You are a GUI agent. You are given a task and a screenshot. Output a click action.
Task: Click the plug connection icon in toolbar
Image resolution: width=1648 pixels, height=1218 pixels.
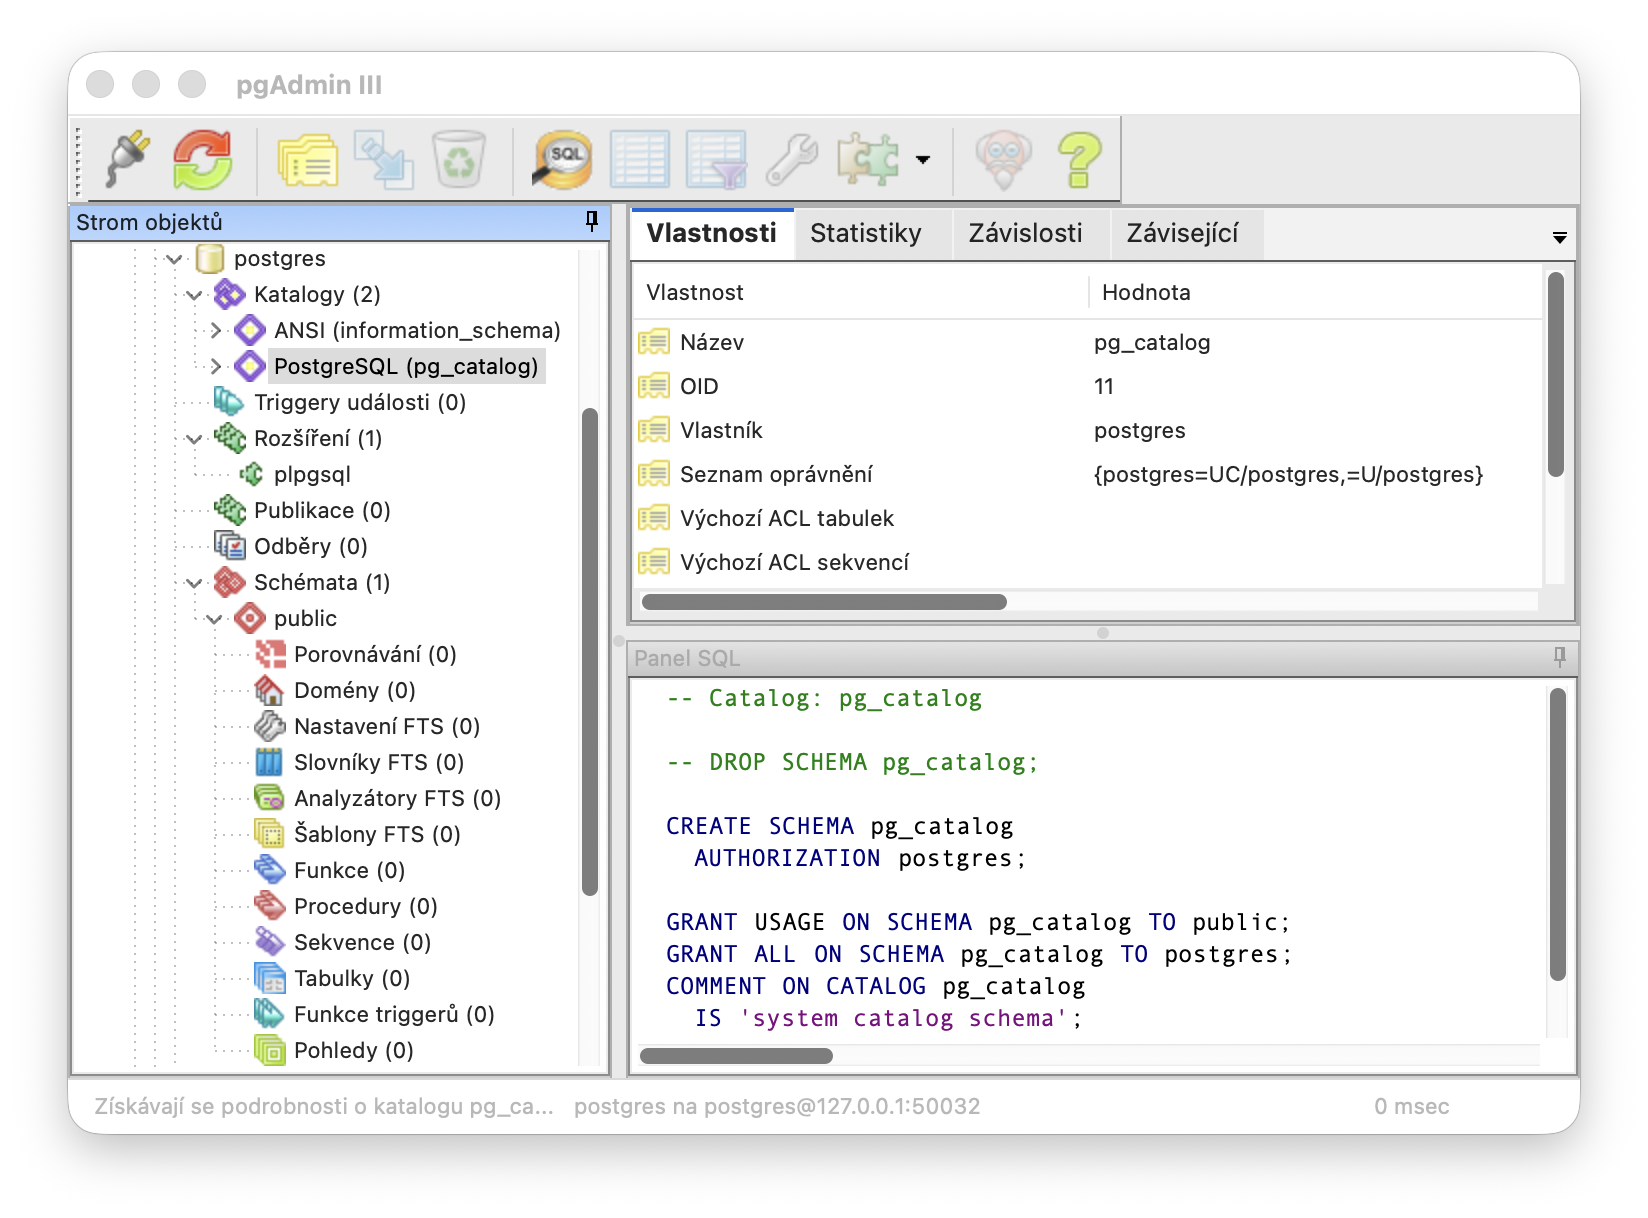(128, 159)
